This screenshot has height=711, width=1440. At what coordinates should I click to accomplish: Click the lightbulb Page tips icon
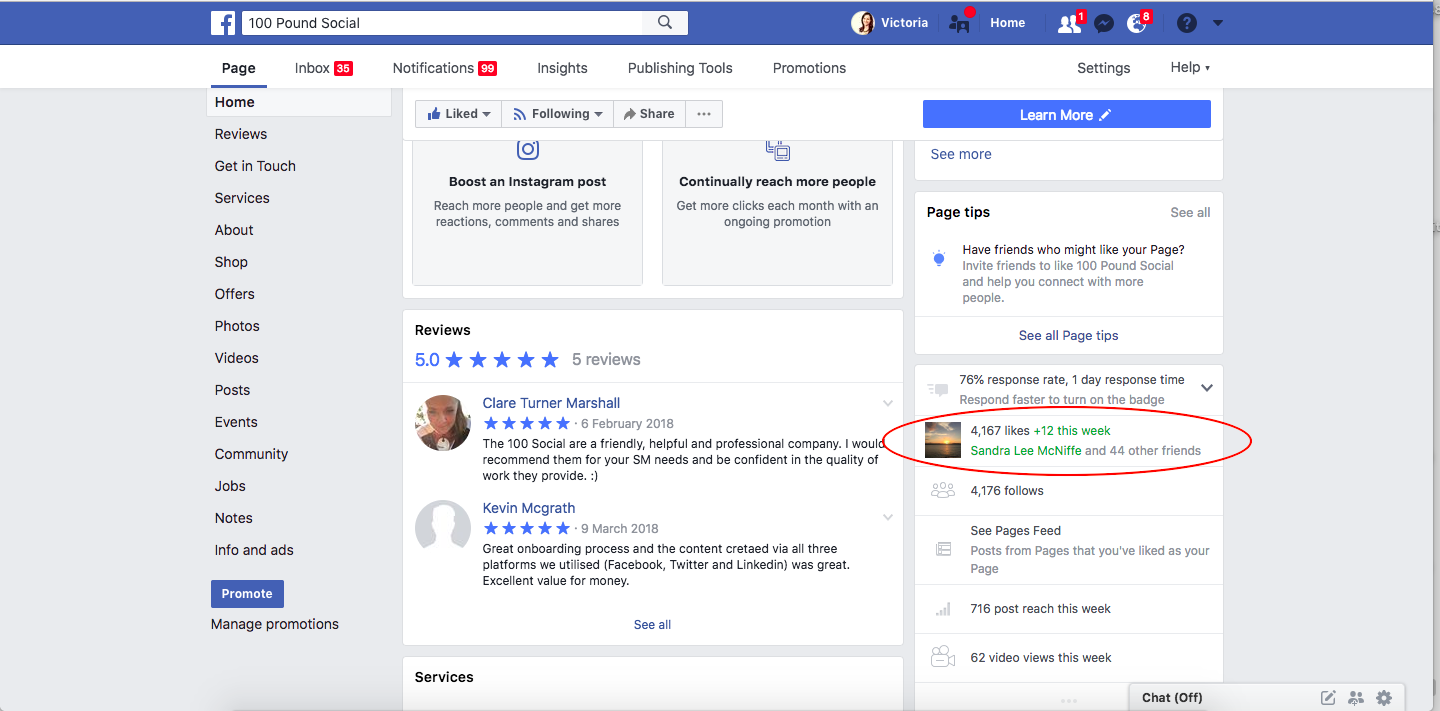(x=939, y=258)
